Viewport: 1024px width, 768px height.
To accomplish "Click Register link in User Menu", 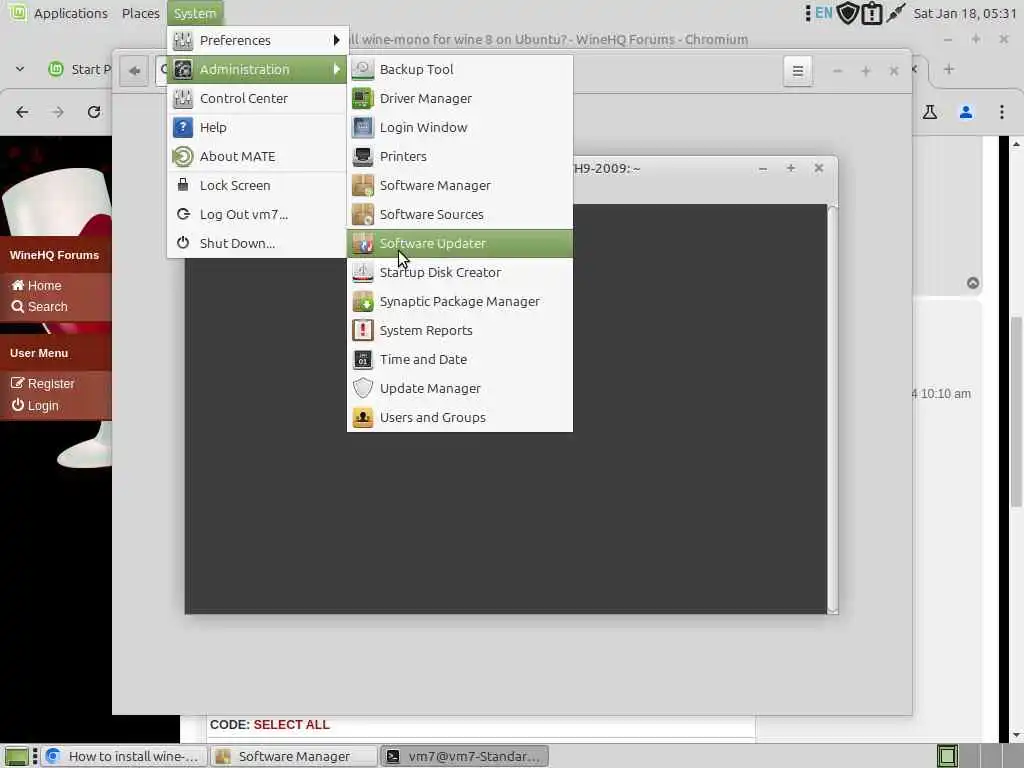I will pos(42,383).
